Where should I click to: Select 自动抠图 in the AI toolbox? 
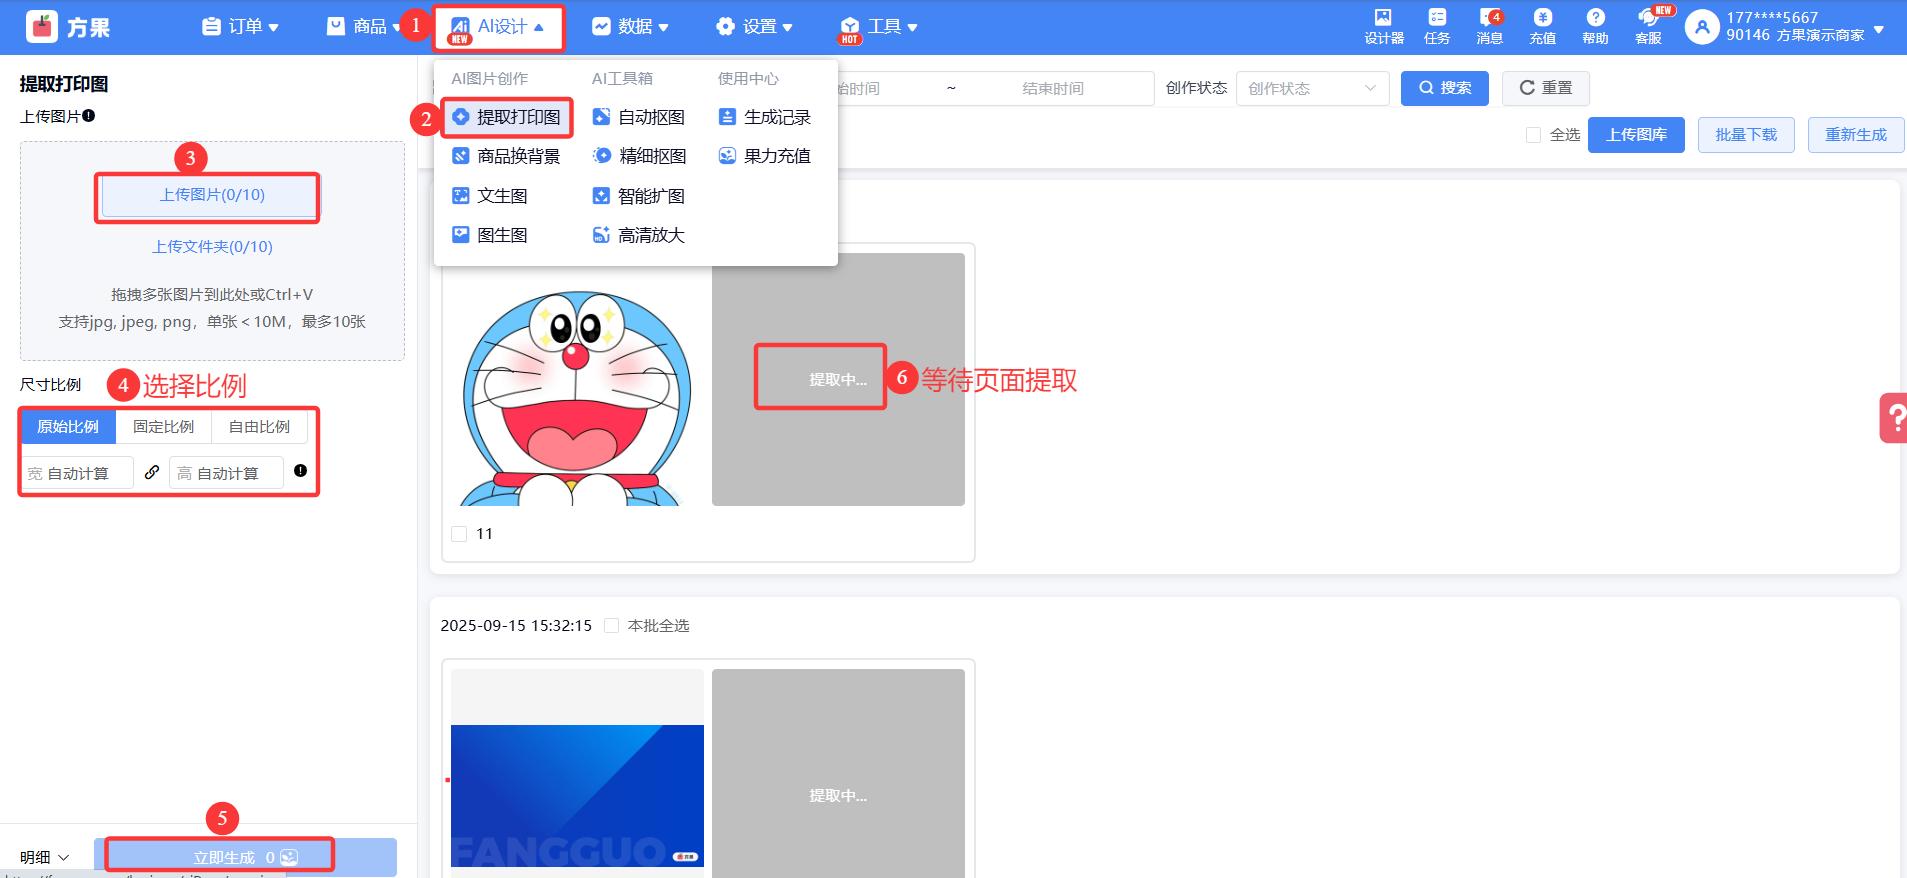coord(639,117)
